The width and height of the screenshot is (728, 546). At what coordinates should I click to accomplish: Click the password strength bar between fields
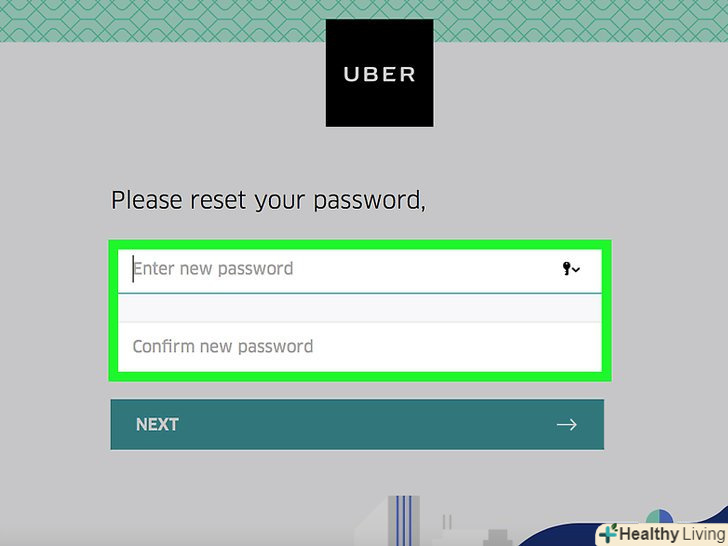pyautogui.click(x=360, y=308)
